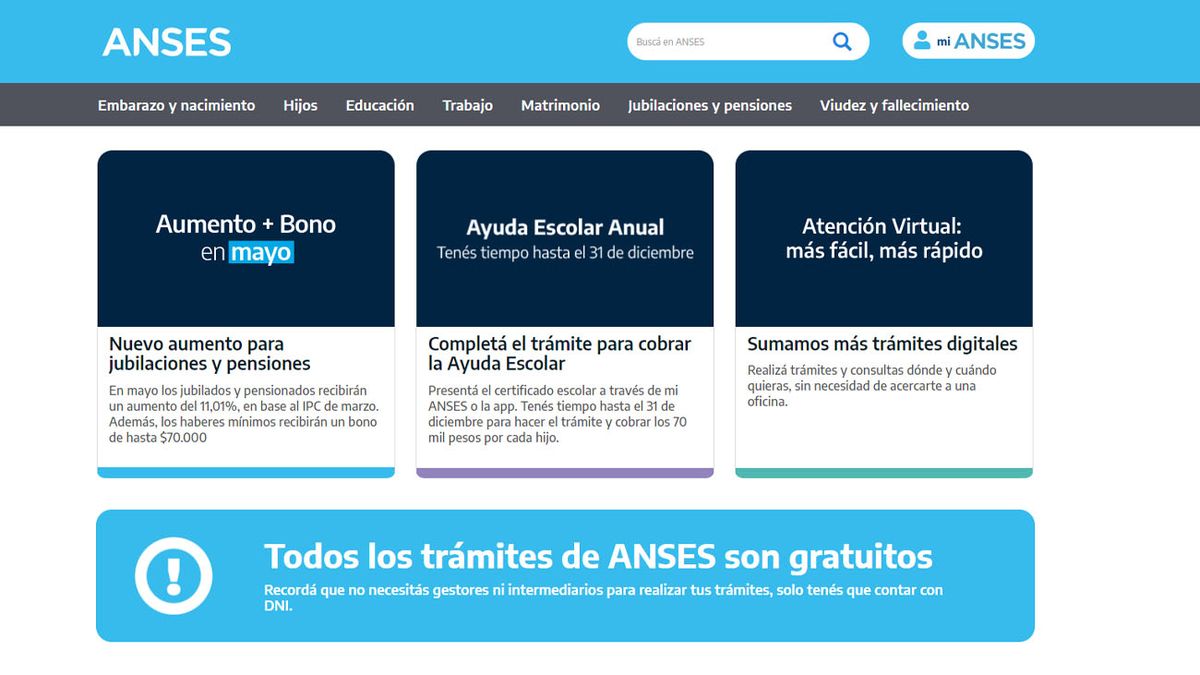Open the mi ANSES login button
Viewport: 1200px width, 675px height.
point(968,41)
